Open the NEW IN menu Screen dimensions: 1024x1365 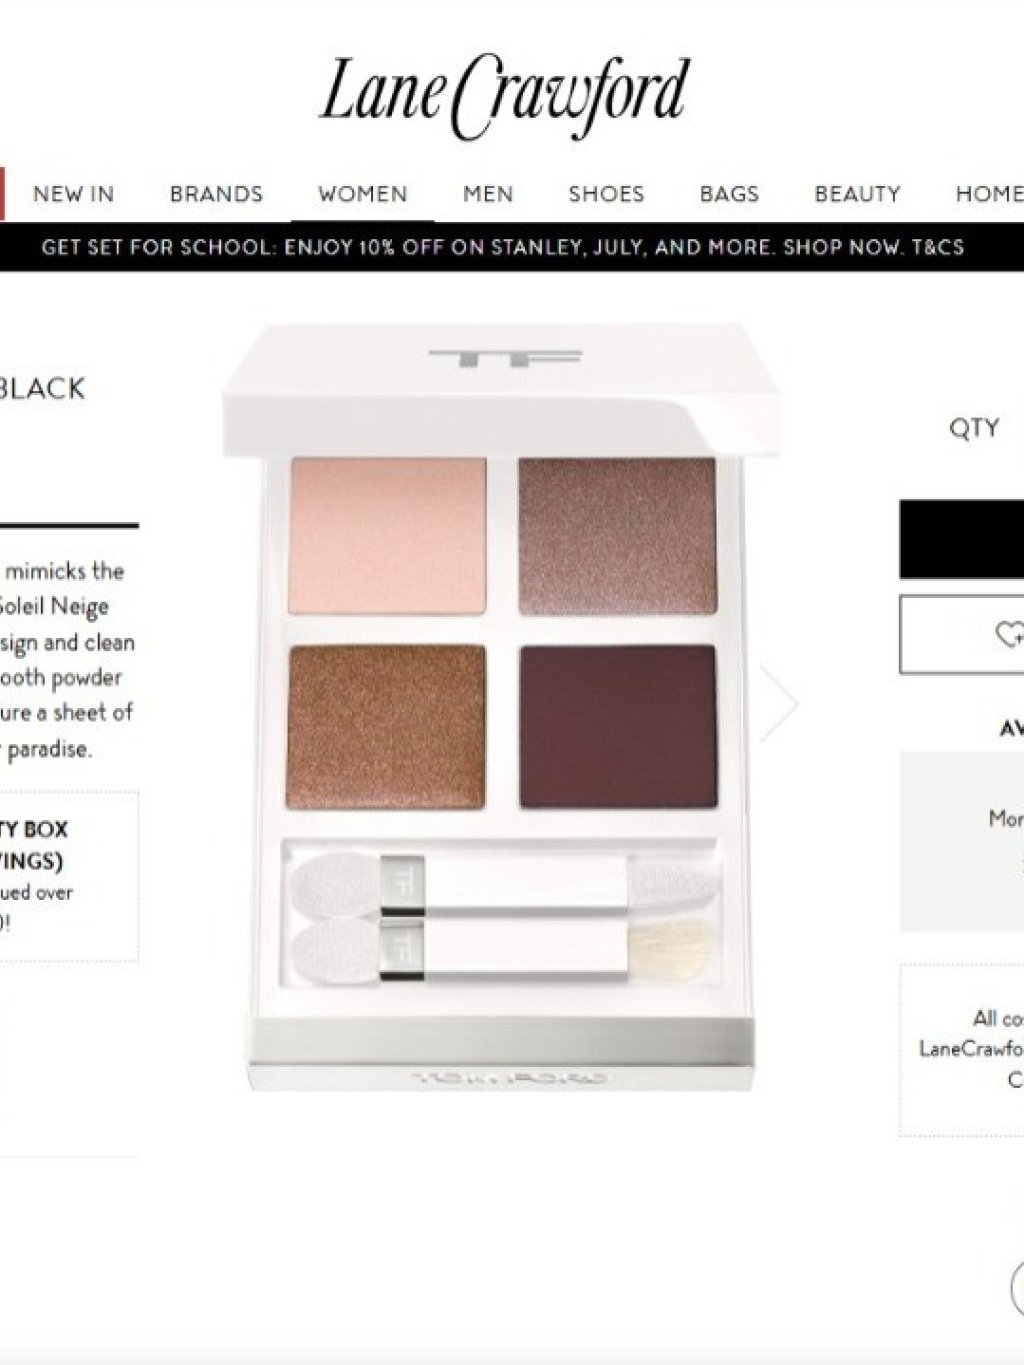pyautogui.click(x=74, y=194)
